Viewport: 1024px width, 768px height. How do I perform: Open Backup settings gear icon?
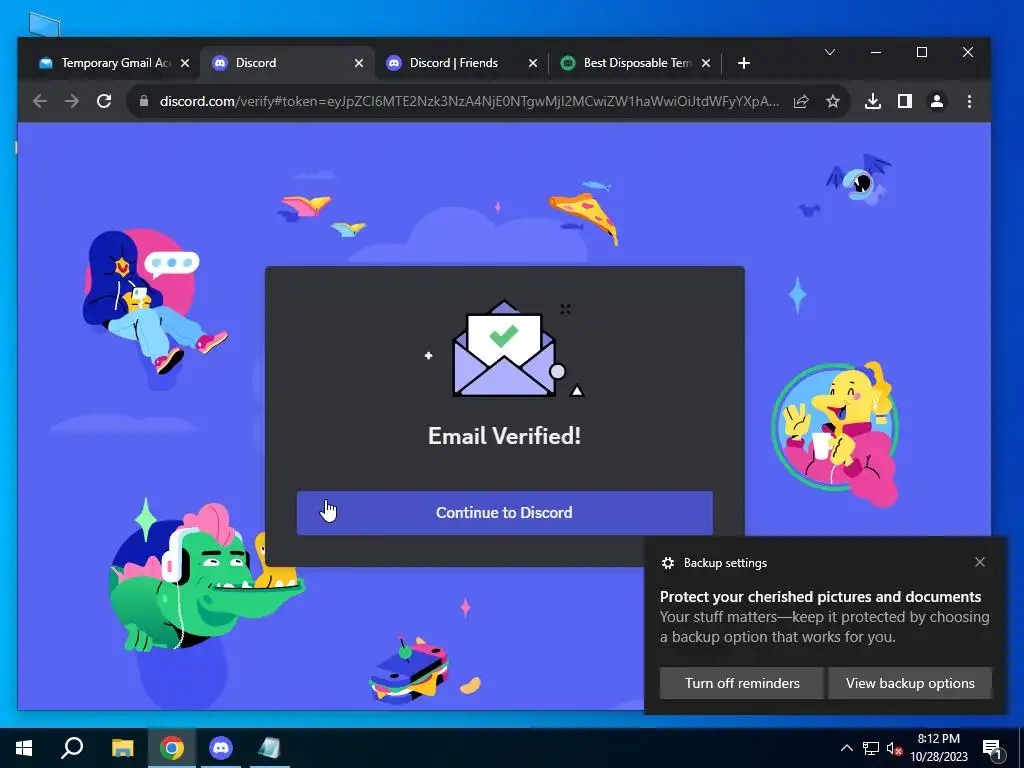(667, 563)
